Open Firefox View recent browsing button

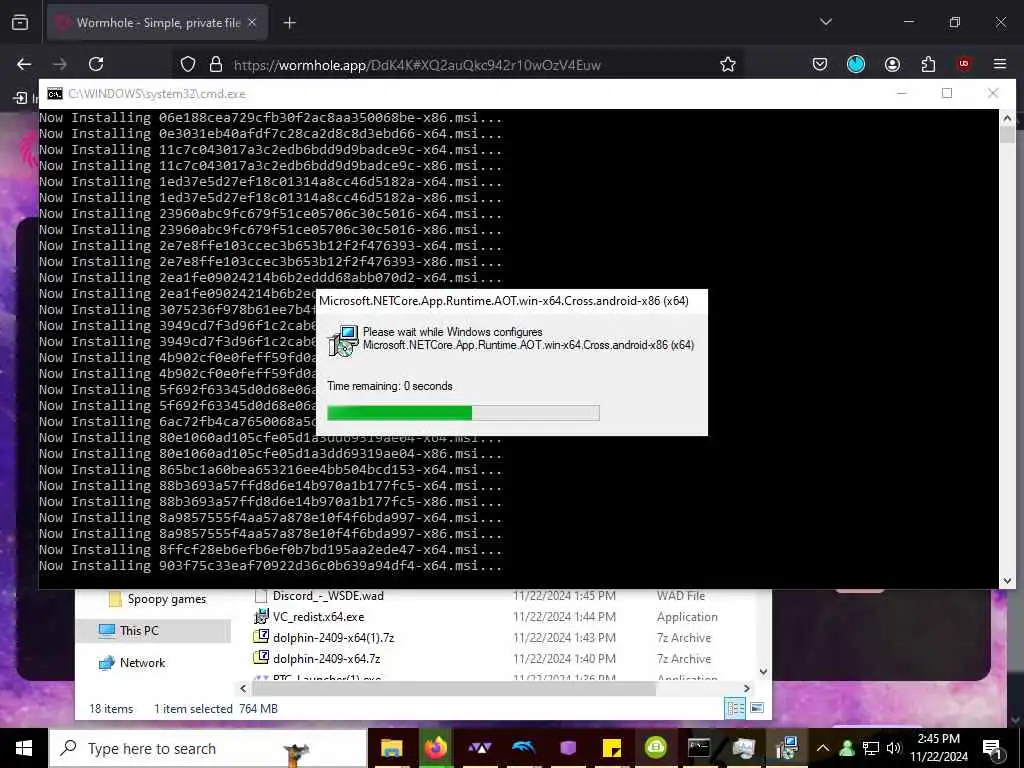20,23
